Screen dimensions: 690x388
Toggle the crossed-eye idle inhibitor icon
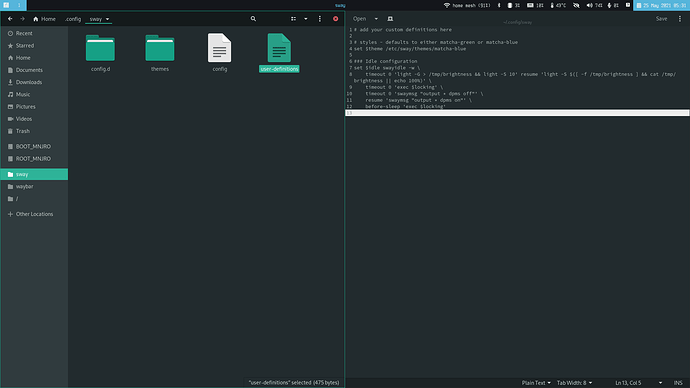pyautogui.click(x=576, y=5)
